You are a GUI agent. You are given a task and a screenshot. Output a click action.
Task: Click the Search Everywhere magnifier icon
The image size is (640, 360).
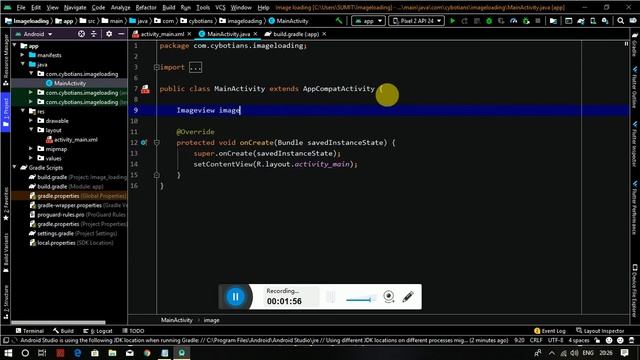(x=620, y=20)
